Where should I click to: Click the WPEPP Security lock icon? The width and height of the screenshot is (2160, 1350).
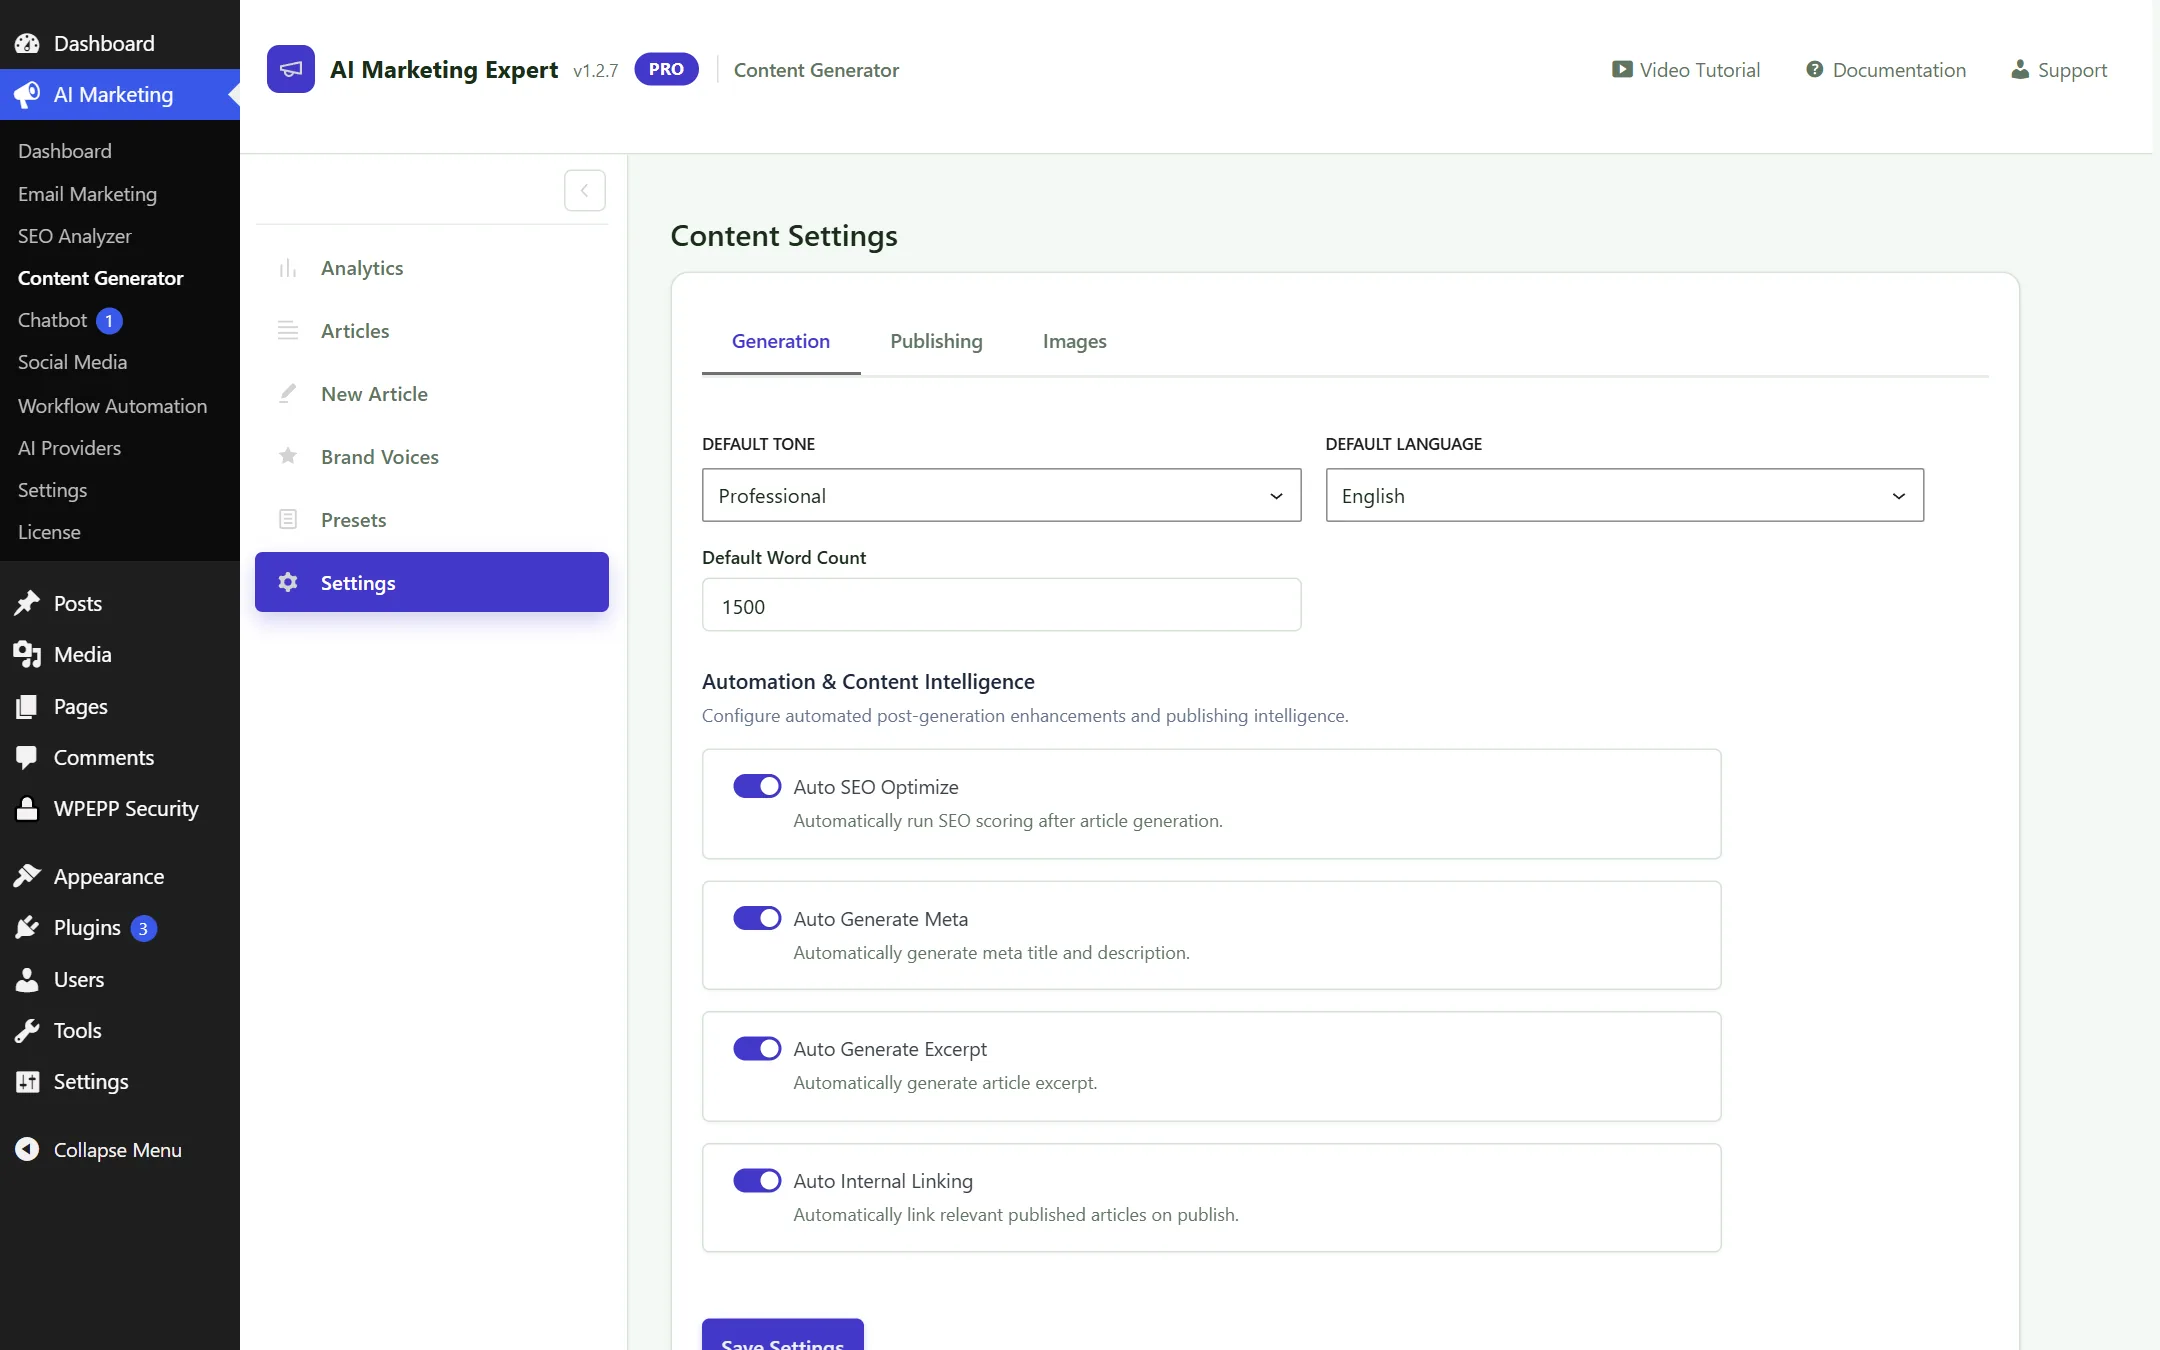(x=27, y=808)
